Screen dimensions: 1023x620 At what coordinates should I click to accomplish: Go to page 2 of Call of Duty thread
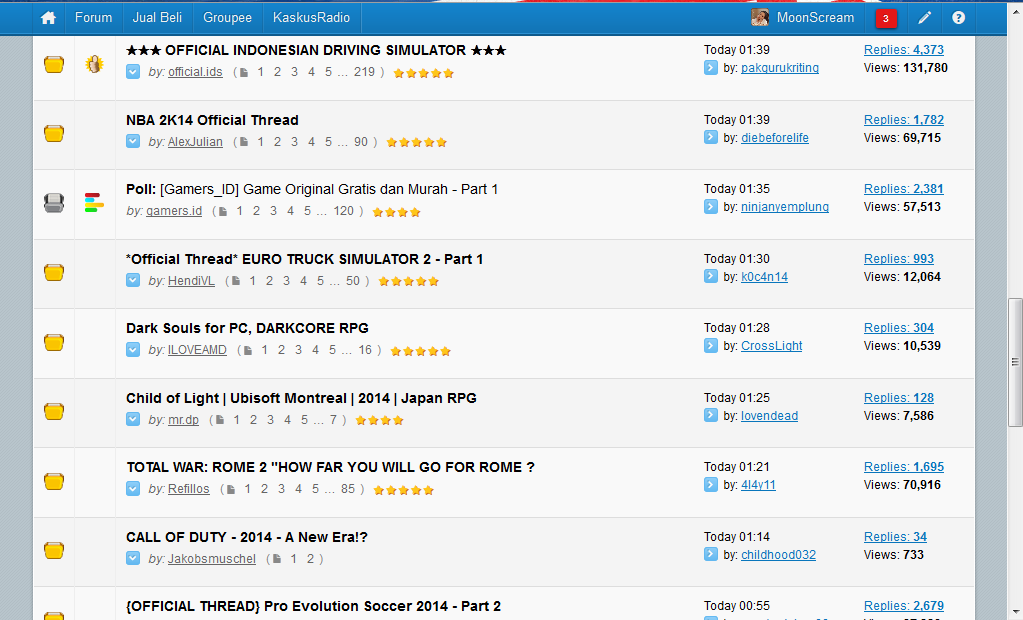click(x=310, y=559)
